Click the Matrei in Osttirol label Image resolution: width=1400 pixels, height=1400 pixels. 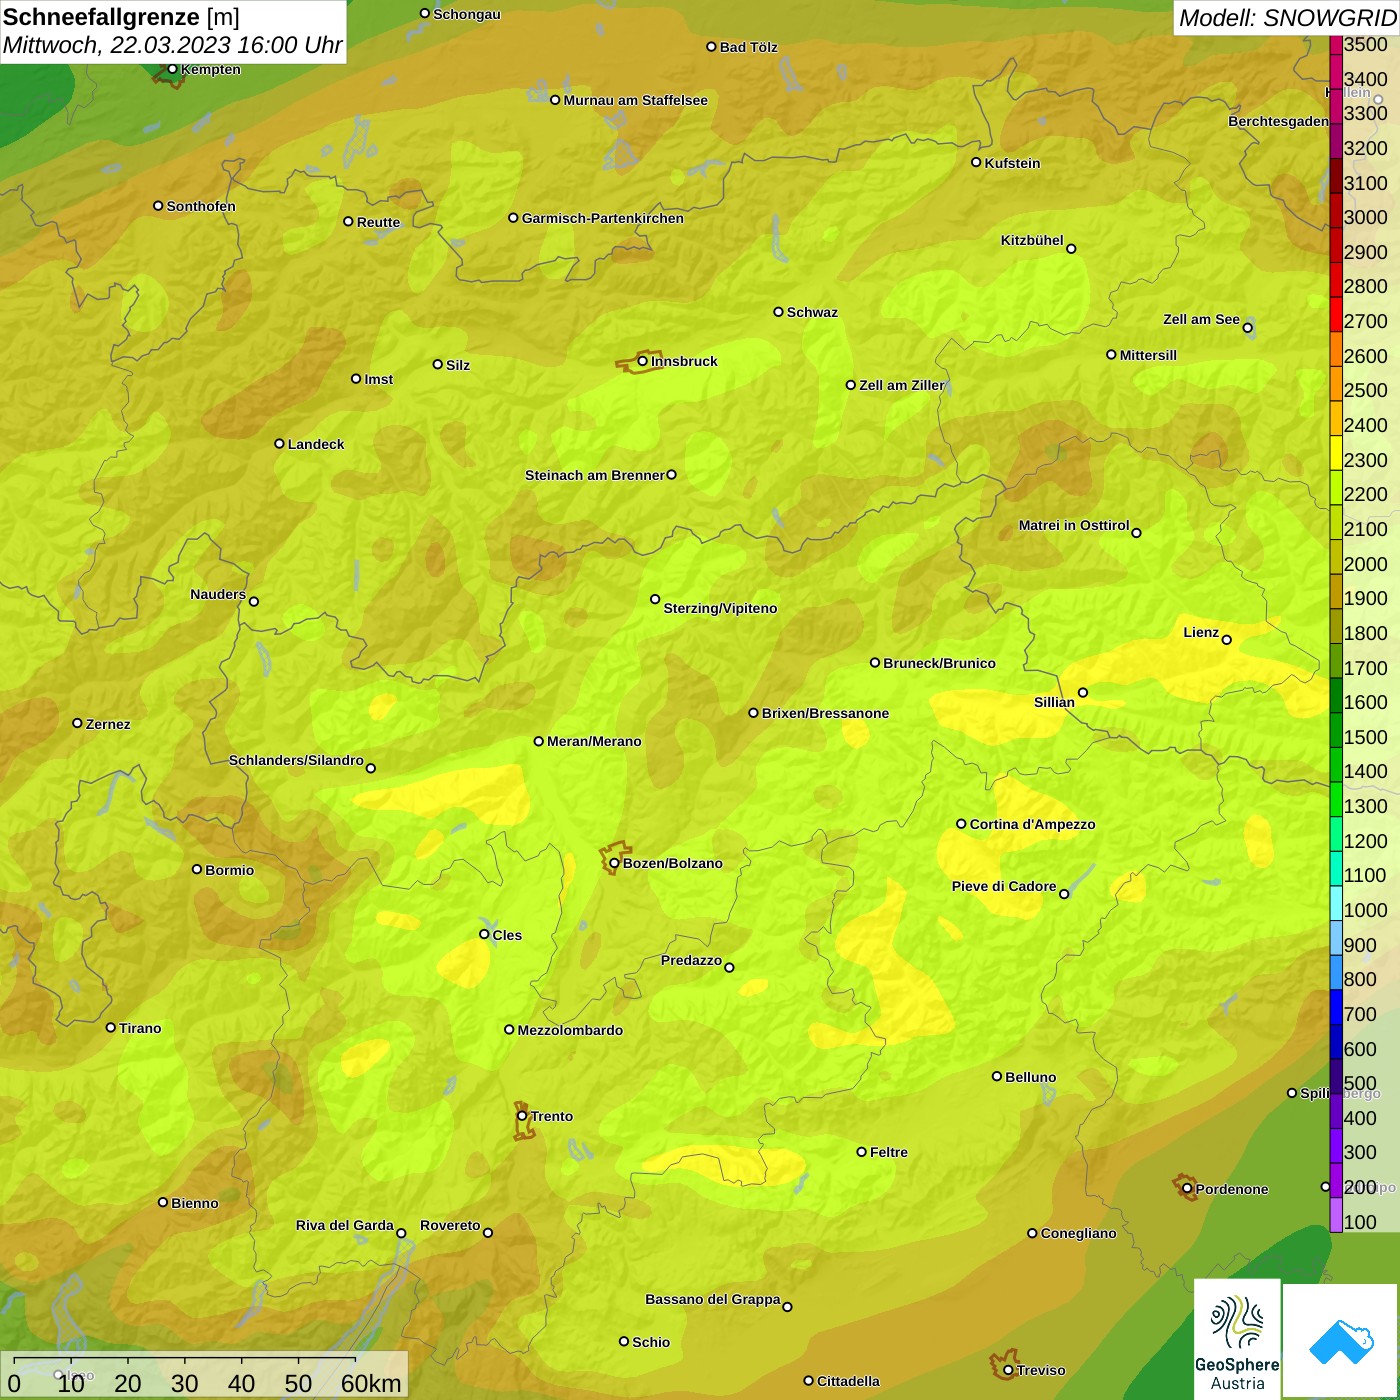(x=1074, y=525)
